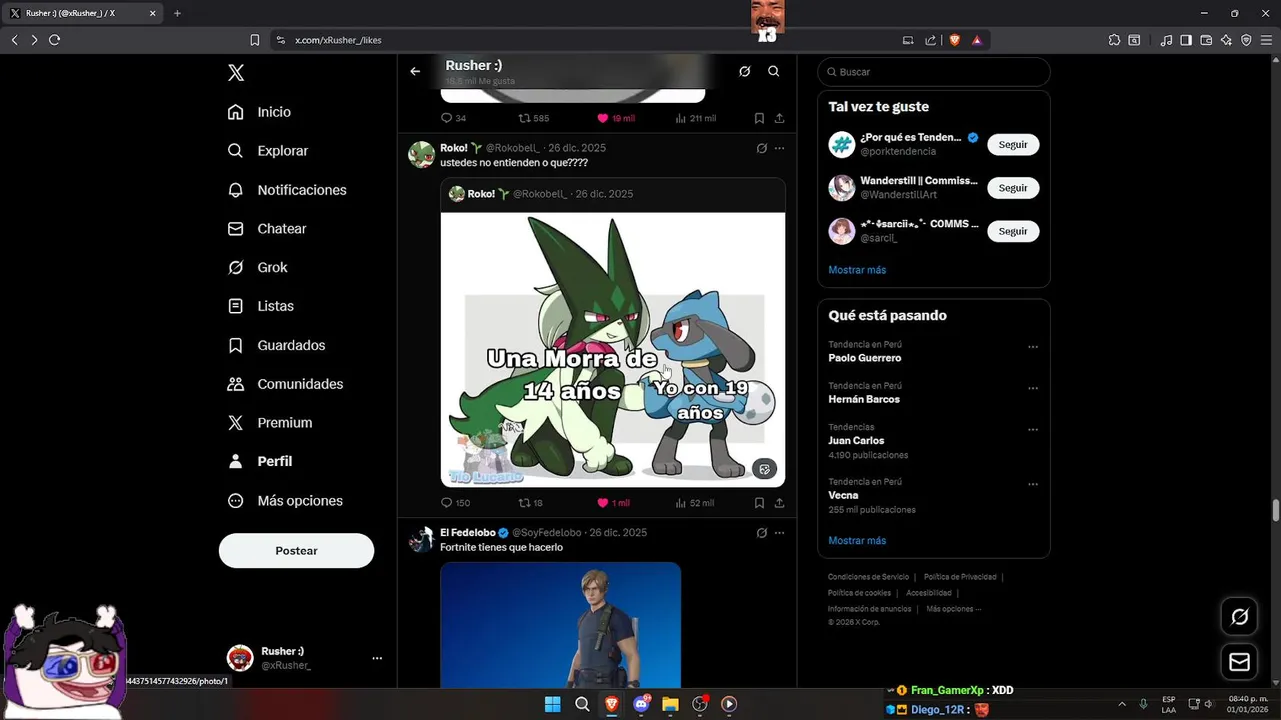The width and height of the screenshot is (1281, 720).
Task: Bookmark page icon left of the URL
Action: tap(254, 40)
